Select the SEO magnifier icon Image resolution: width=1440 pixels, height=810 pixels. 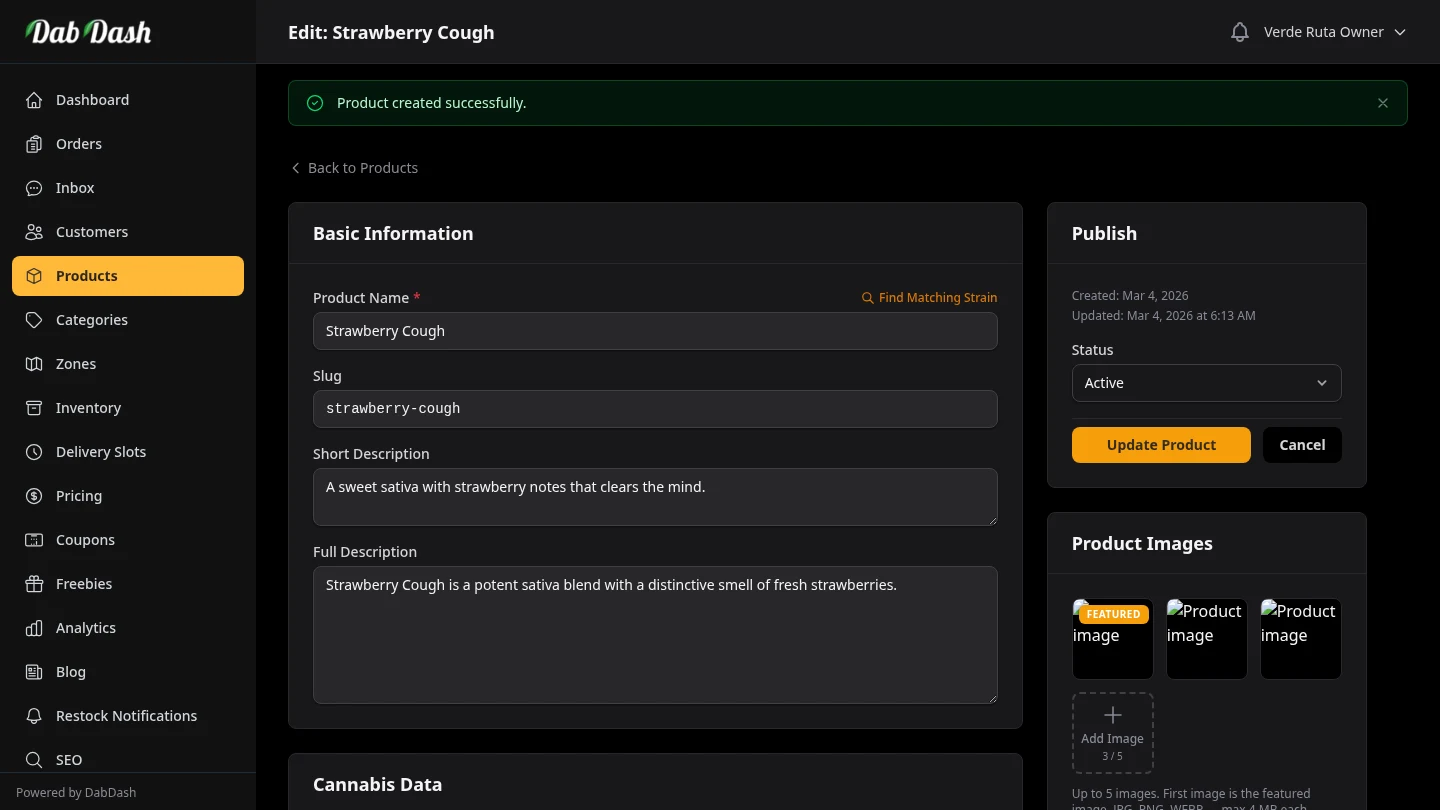click(34, 760)
